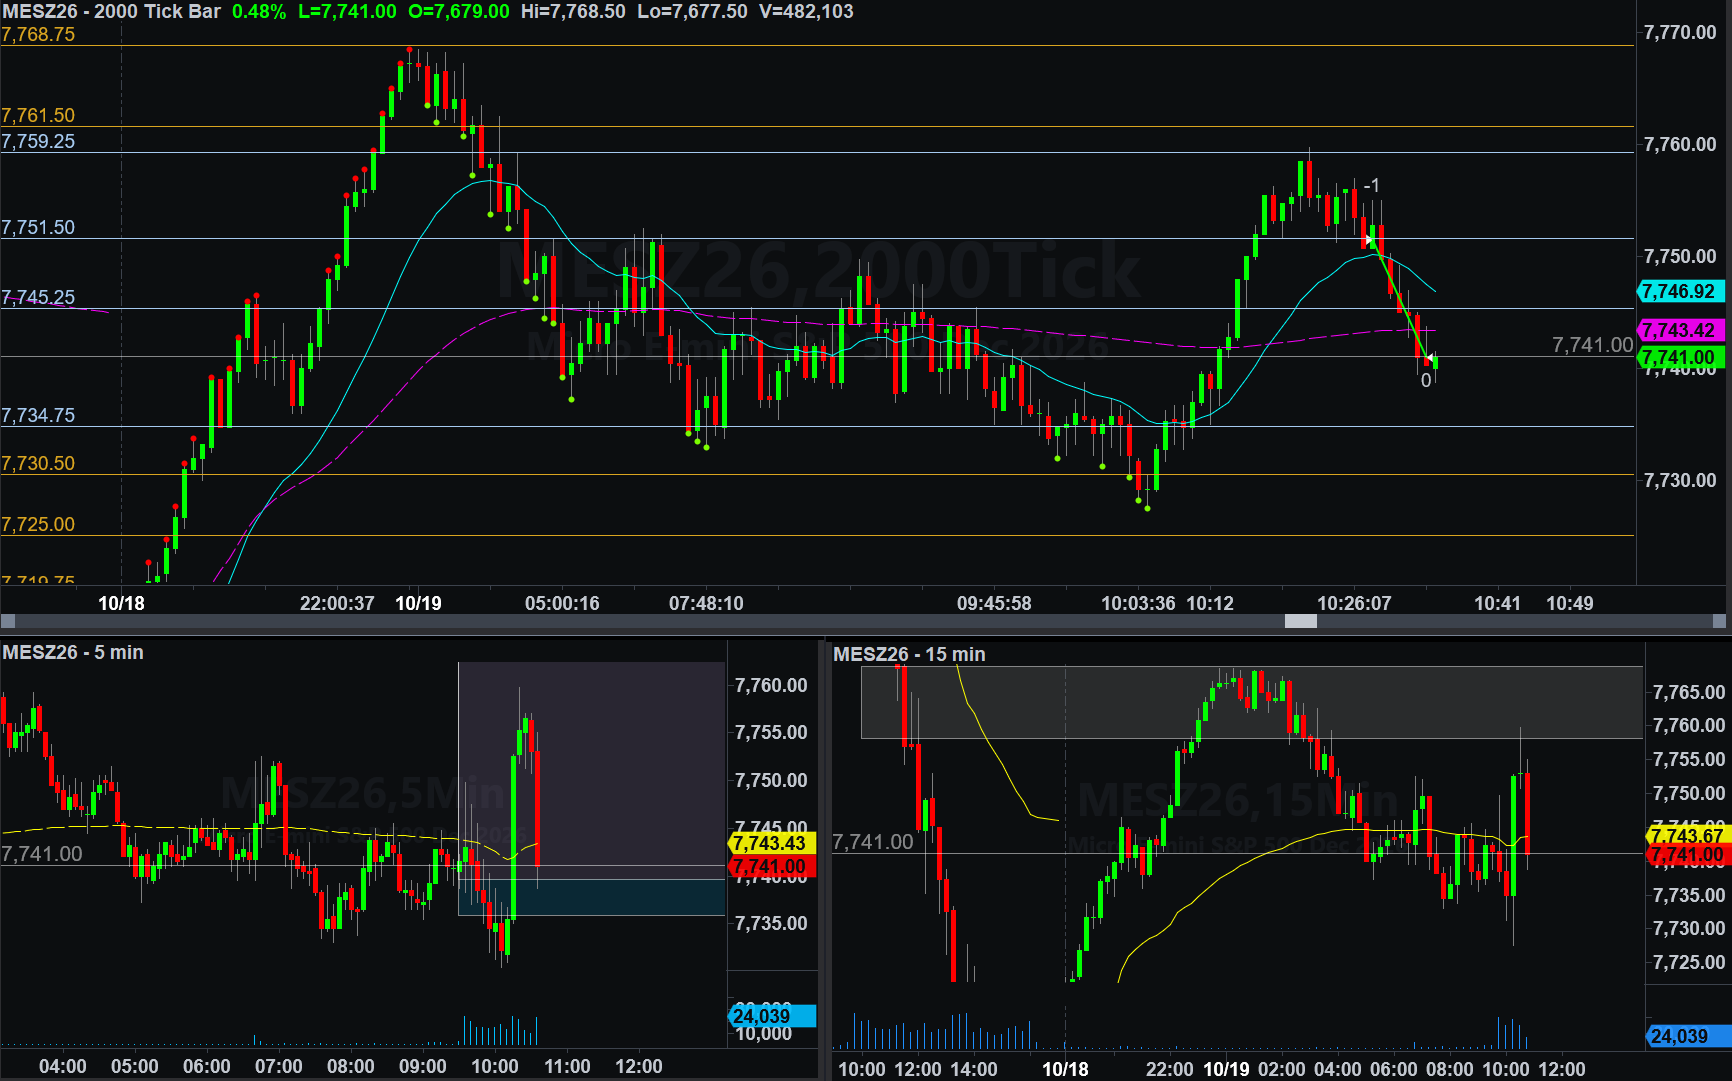The height and width of the screenshot is (1081, 1732).
Task: Click the yellow 7,743.43 label in the 5 min chart
Action: click(772, 843)
